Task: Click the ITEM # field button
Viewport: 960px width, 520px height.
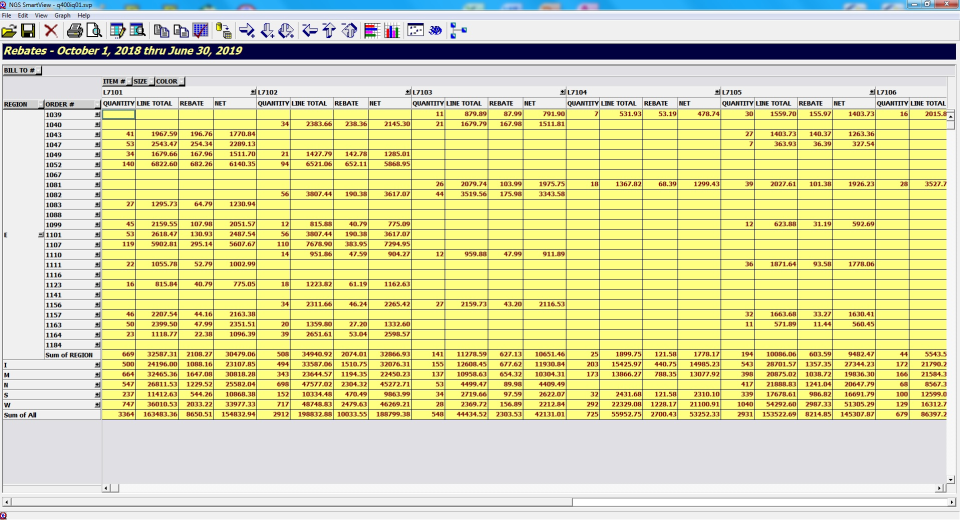Action: coord(116,81)
